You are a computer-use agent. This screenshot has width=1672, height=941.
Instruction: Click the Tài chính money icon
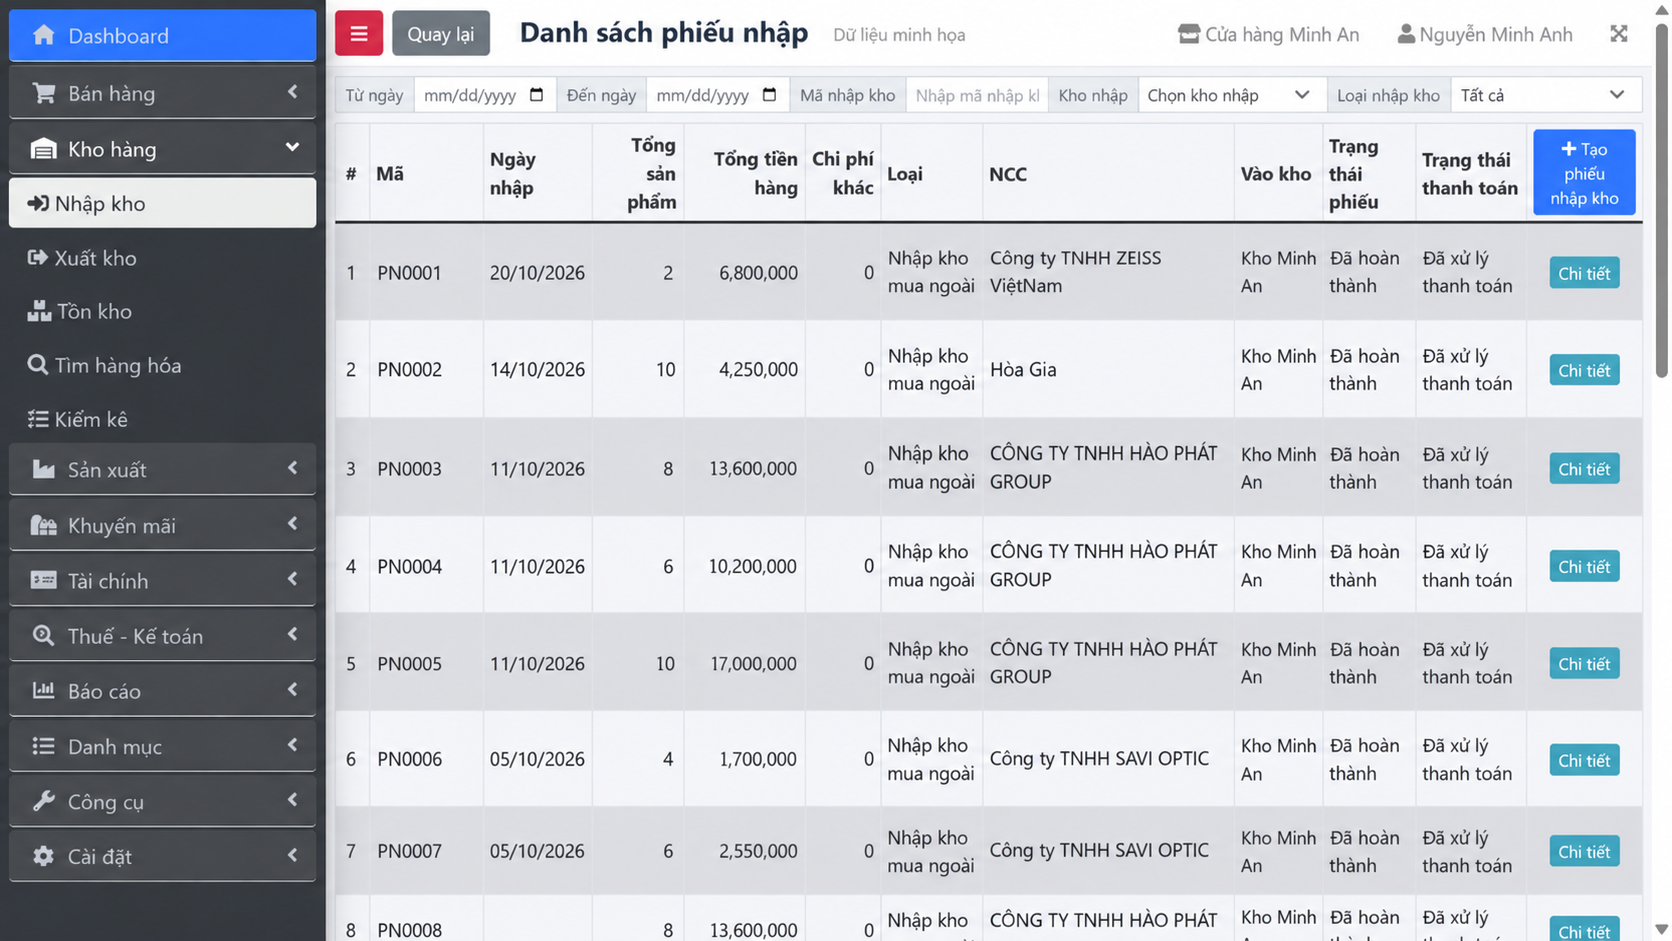43,580
